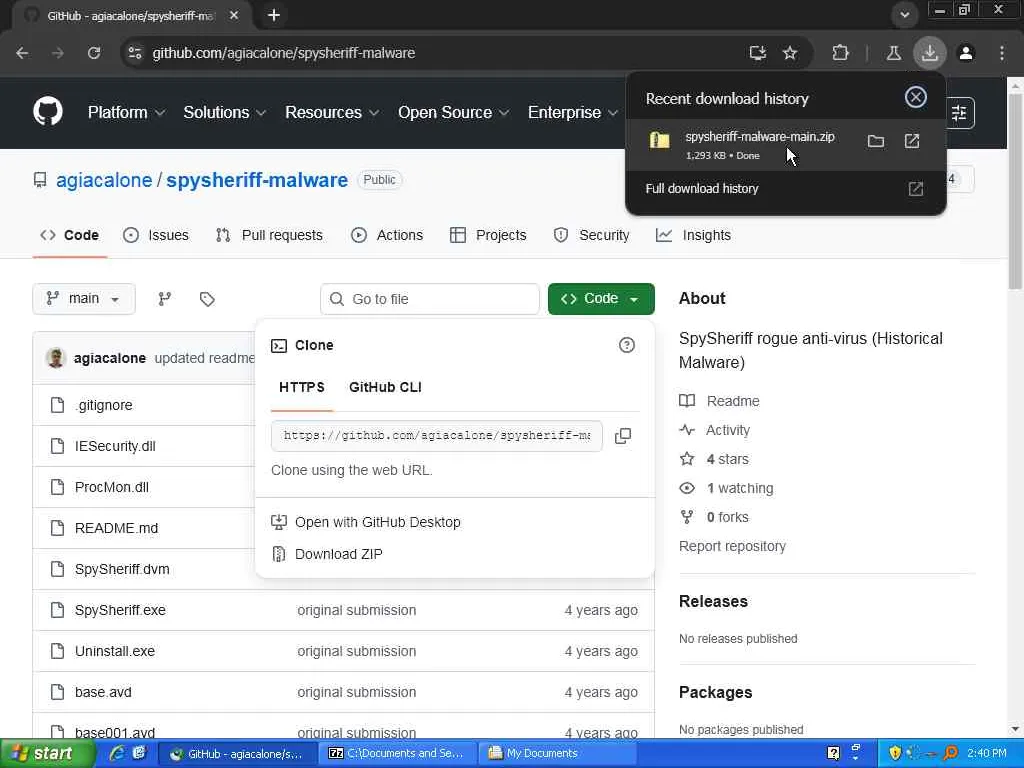Expand the Enterprise menu

(x=573, y=112)
